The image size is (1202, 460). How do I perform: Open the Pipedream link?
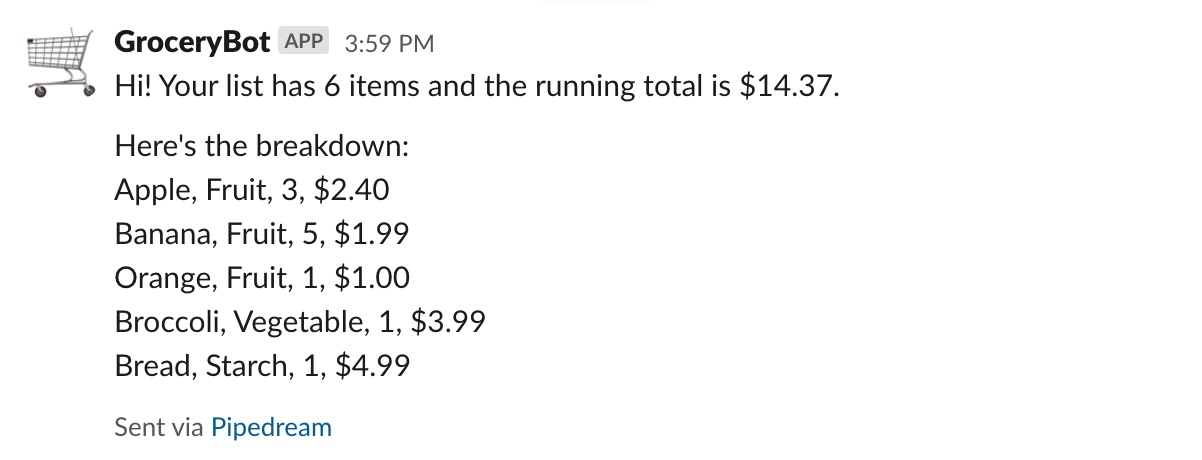(271, 428)
